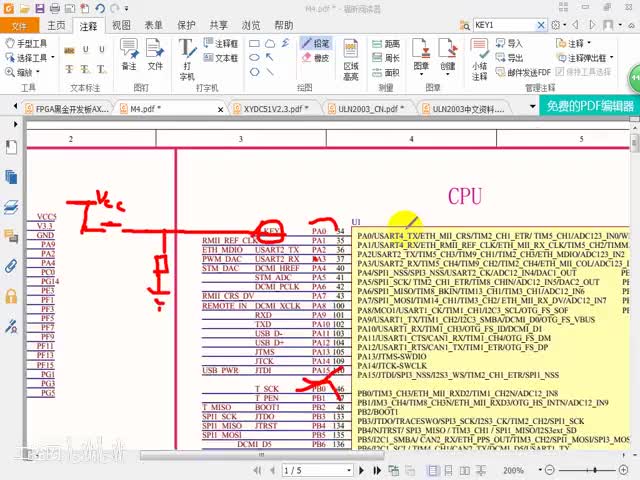This screenshot has height=480, width=640.
Task: Switch to the Help (帮助) ribbon tab
Action: 284,25
